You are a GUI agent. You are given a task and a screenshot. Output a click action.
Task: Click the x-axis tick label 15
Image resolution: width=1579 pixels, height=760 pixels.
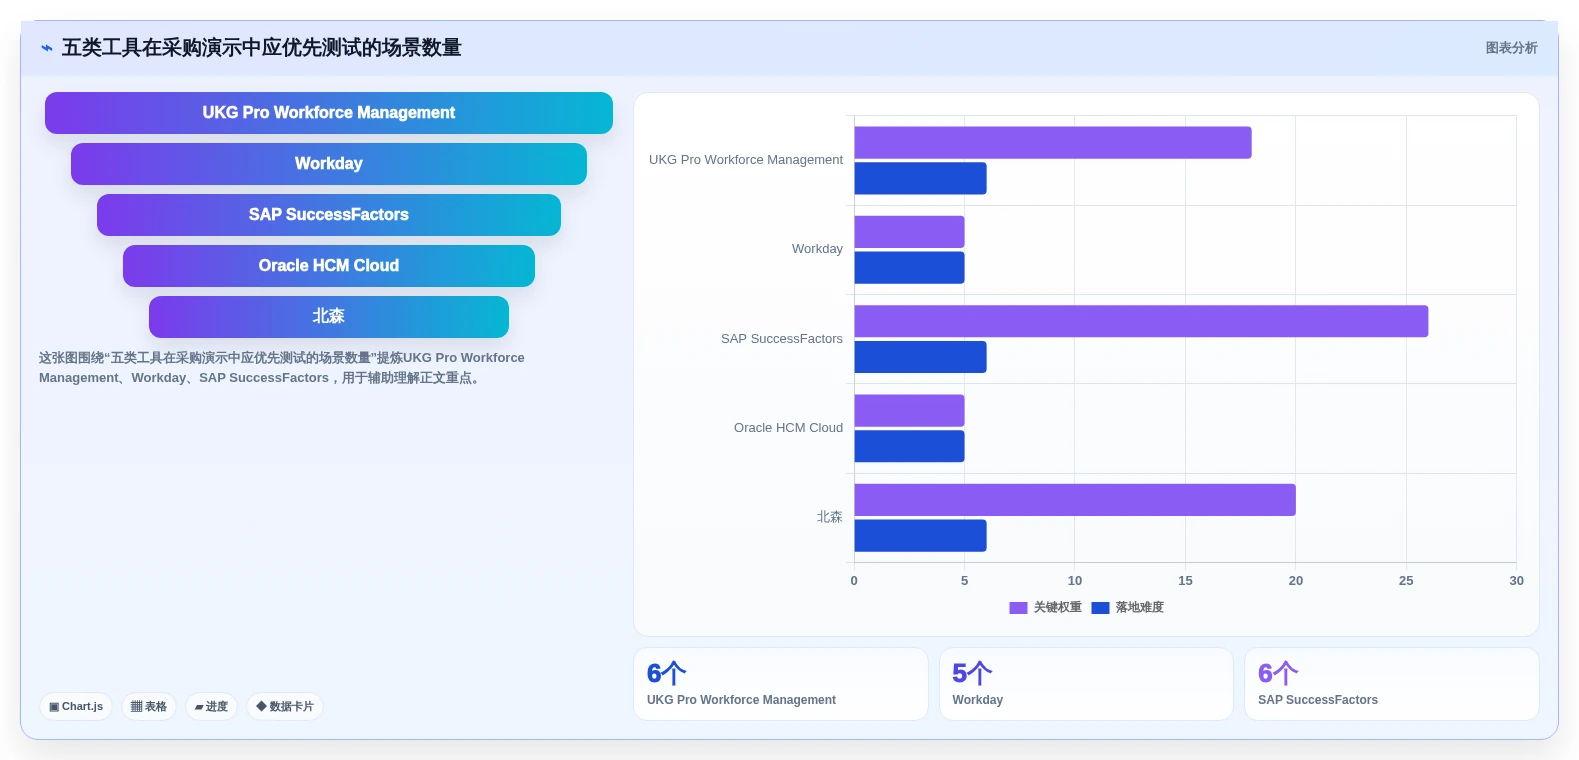pos(1185,581)
